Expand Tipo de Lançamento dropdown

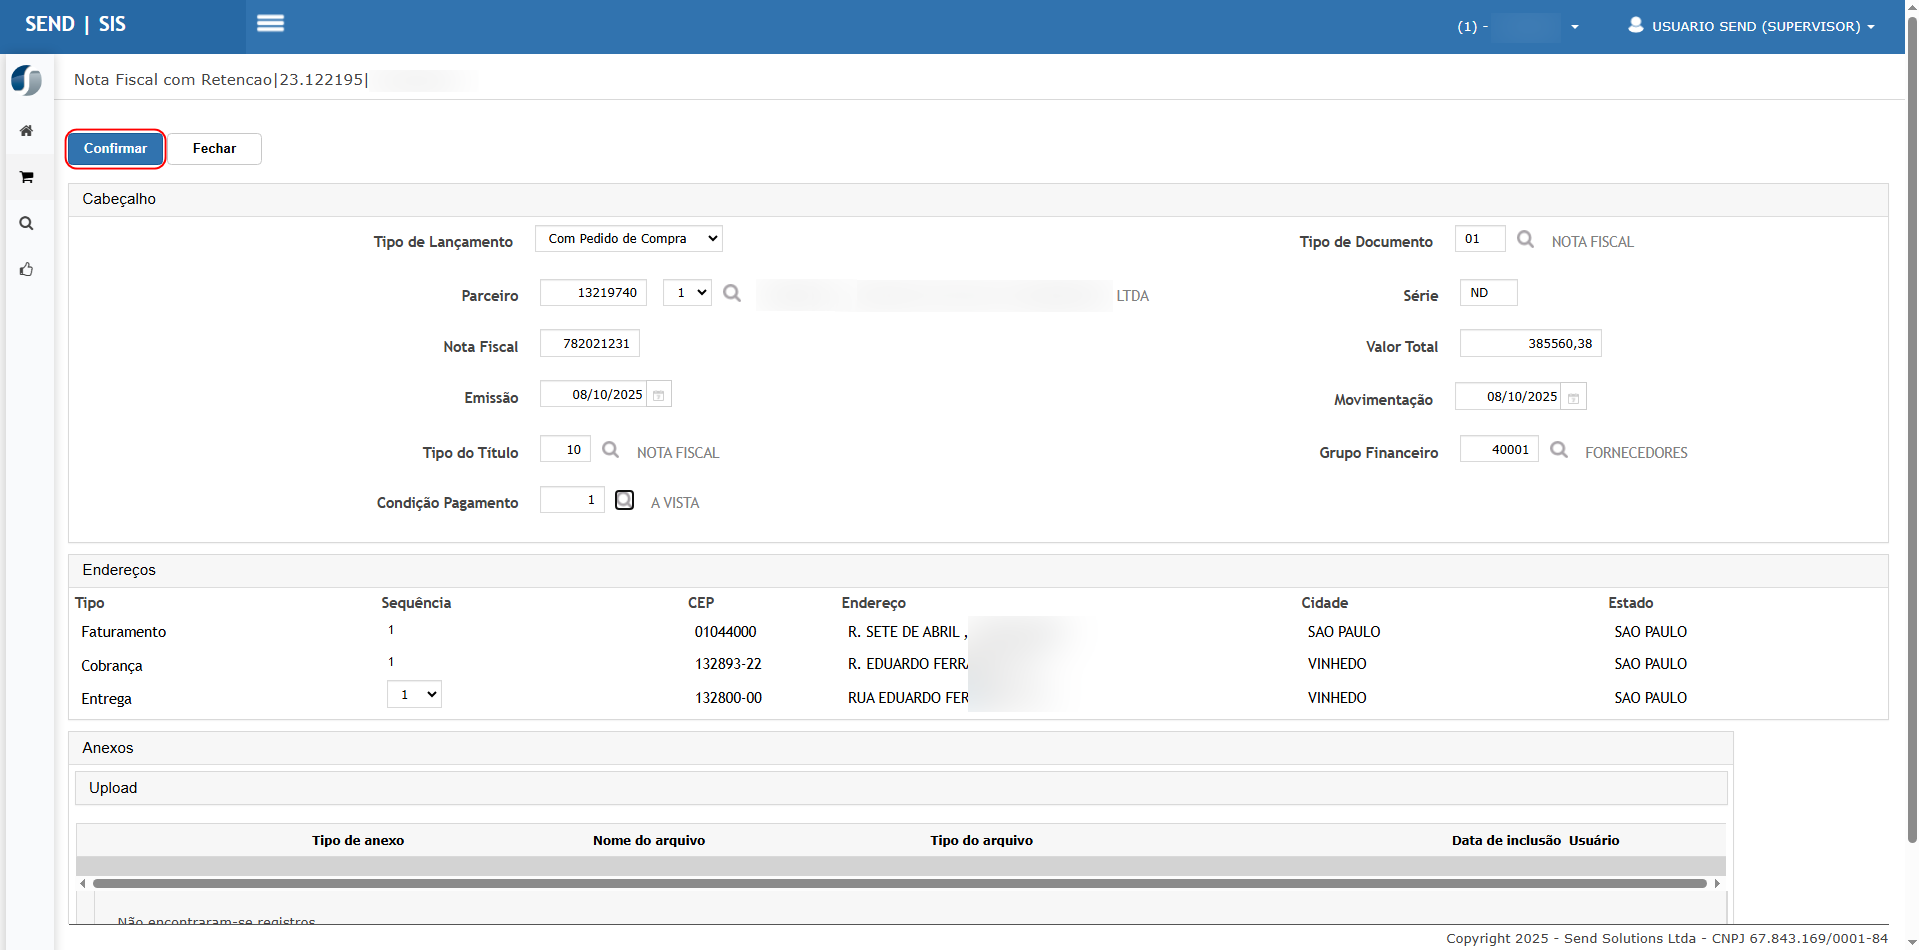point(628,239)
